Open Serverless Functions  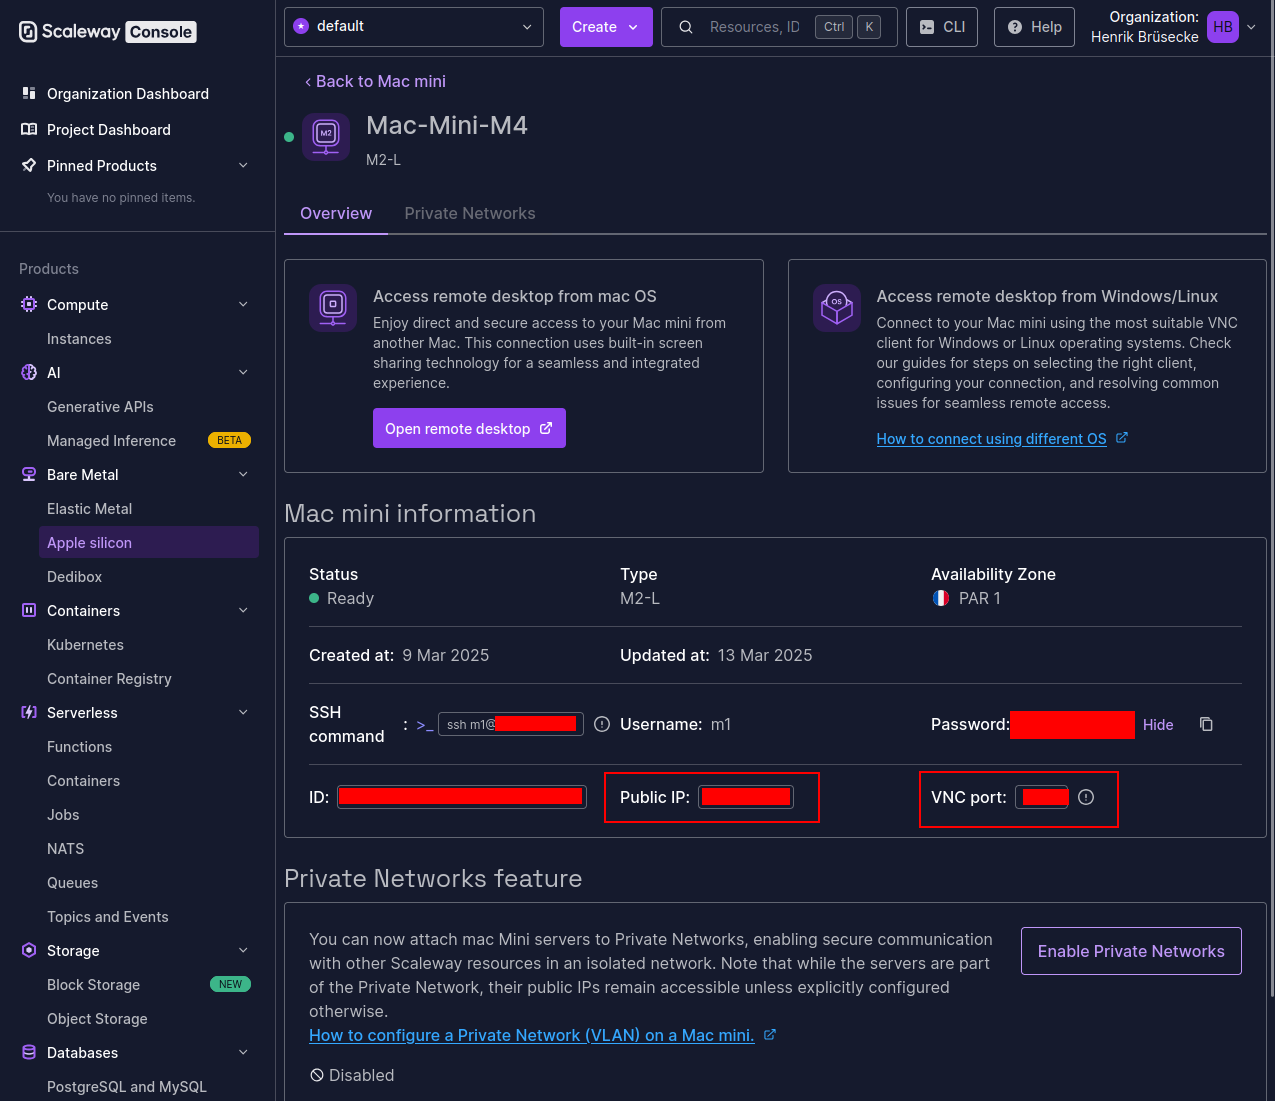(x=79, y=747)
